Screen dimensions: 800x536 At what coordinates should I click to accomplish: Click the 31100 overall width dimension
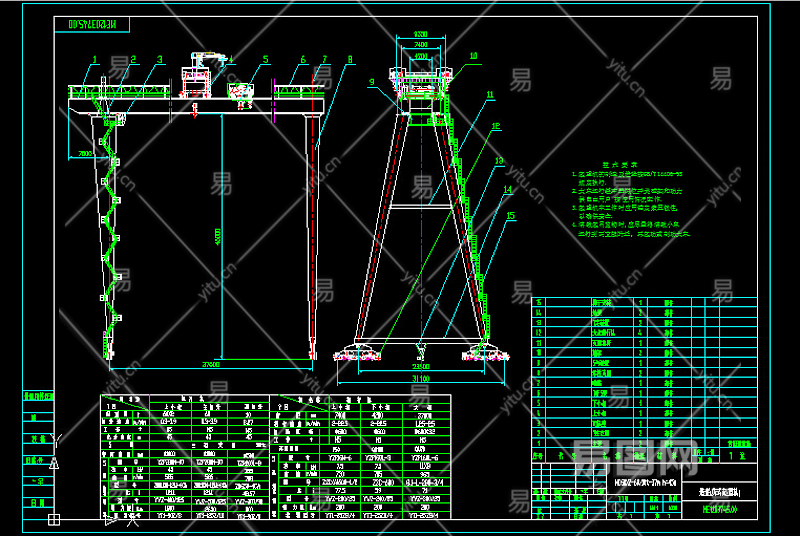coord(421,378)
